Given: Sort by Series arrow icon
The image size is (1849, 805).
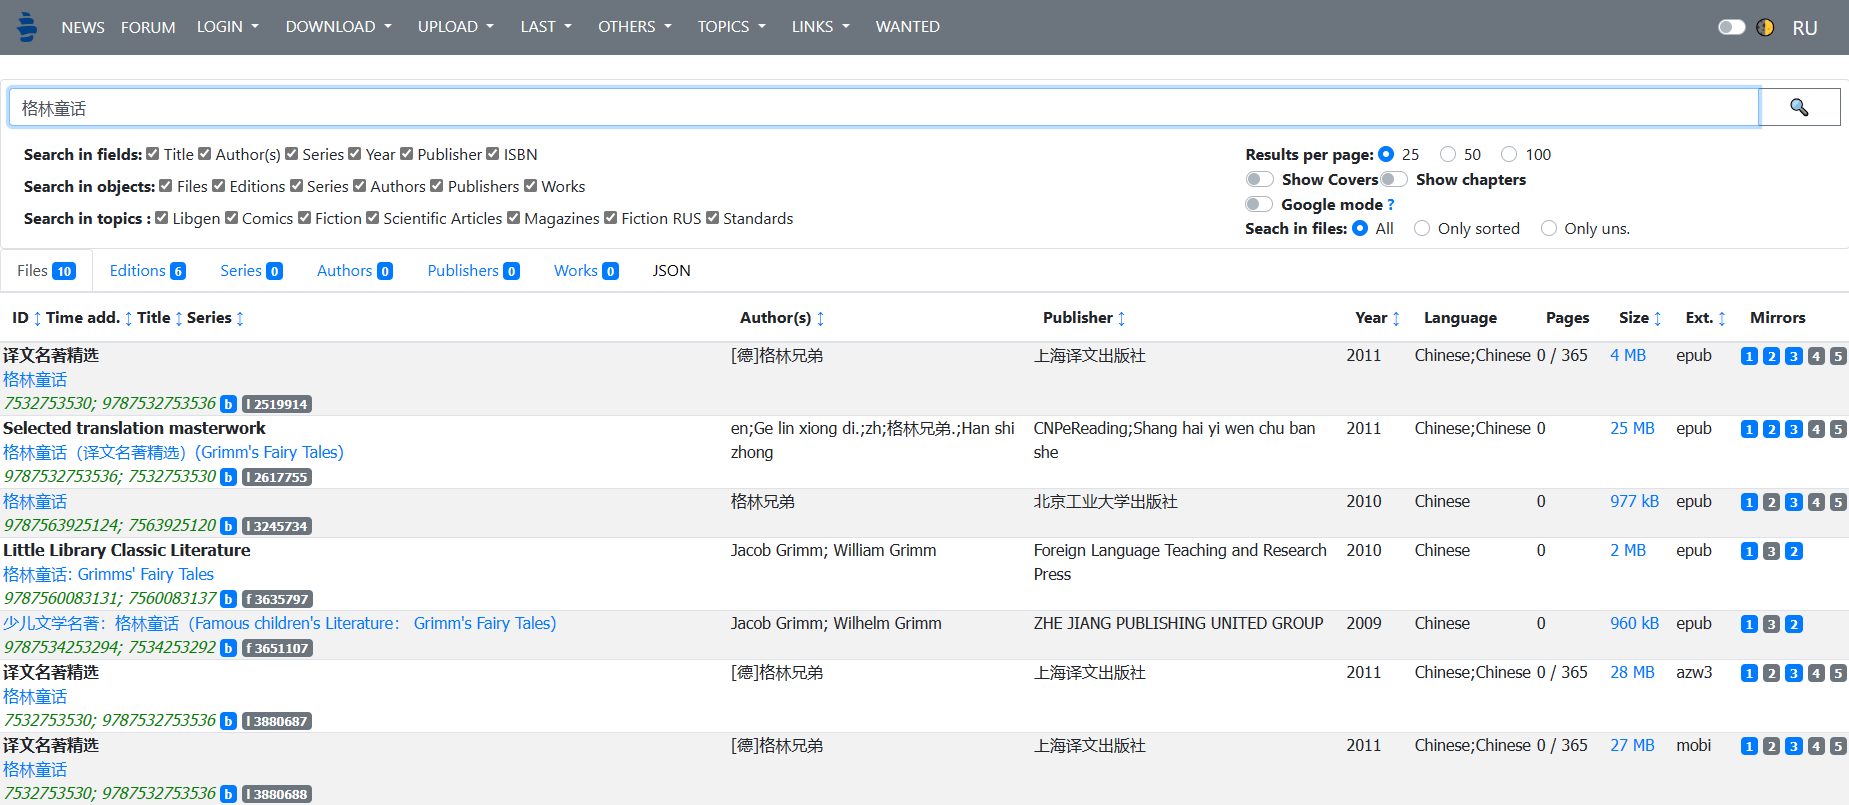Looking at the screenshot, I should [240, 318].
